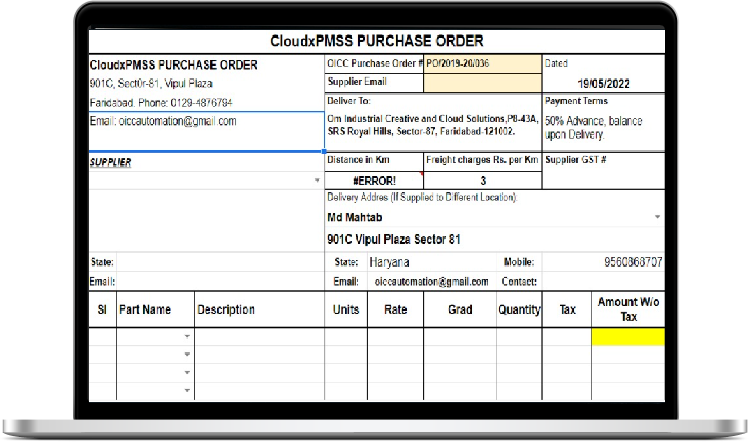Click the empty Supplier Email field

(482, 82)
